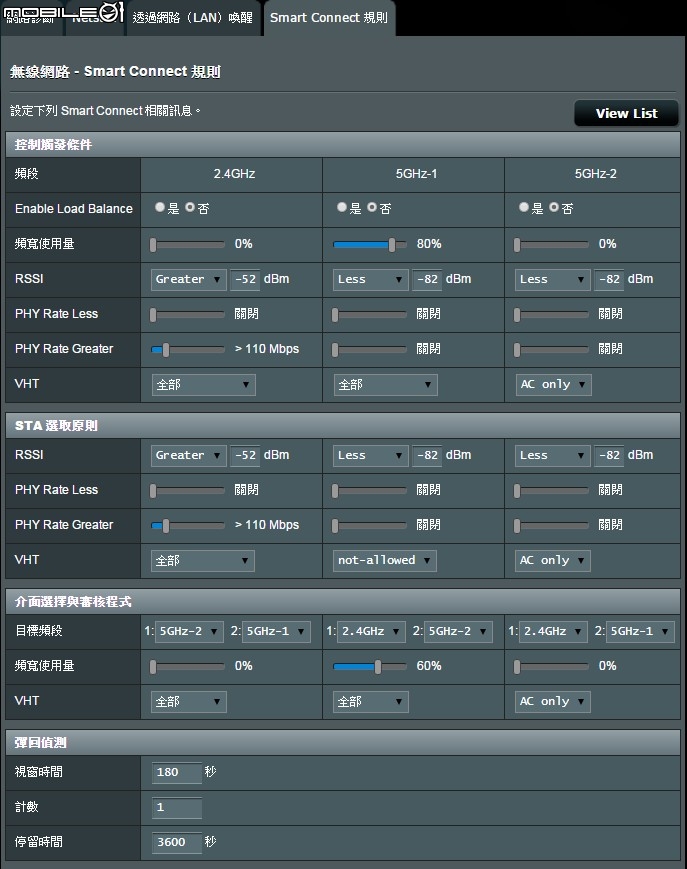
Task: Open interface VHT AC only dropdown for 5GHz-2
Action: coord(553,702)
